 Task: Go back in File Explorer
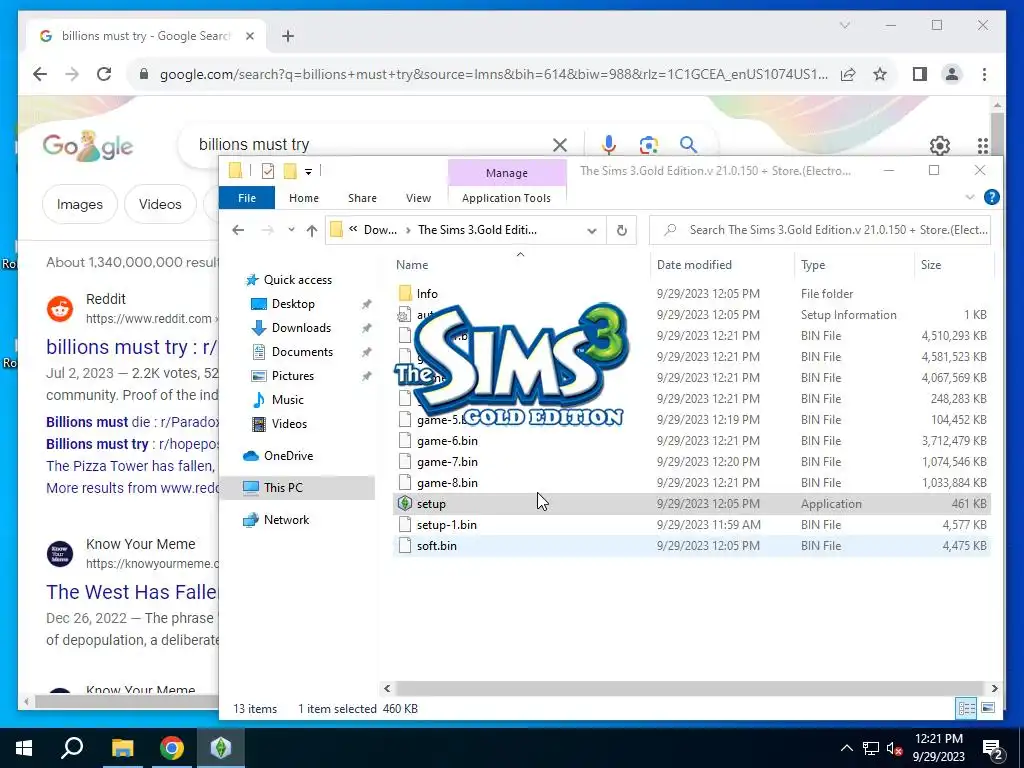238,230
